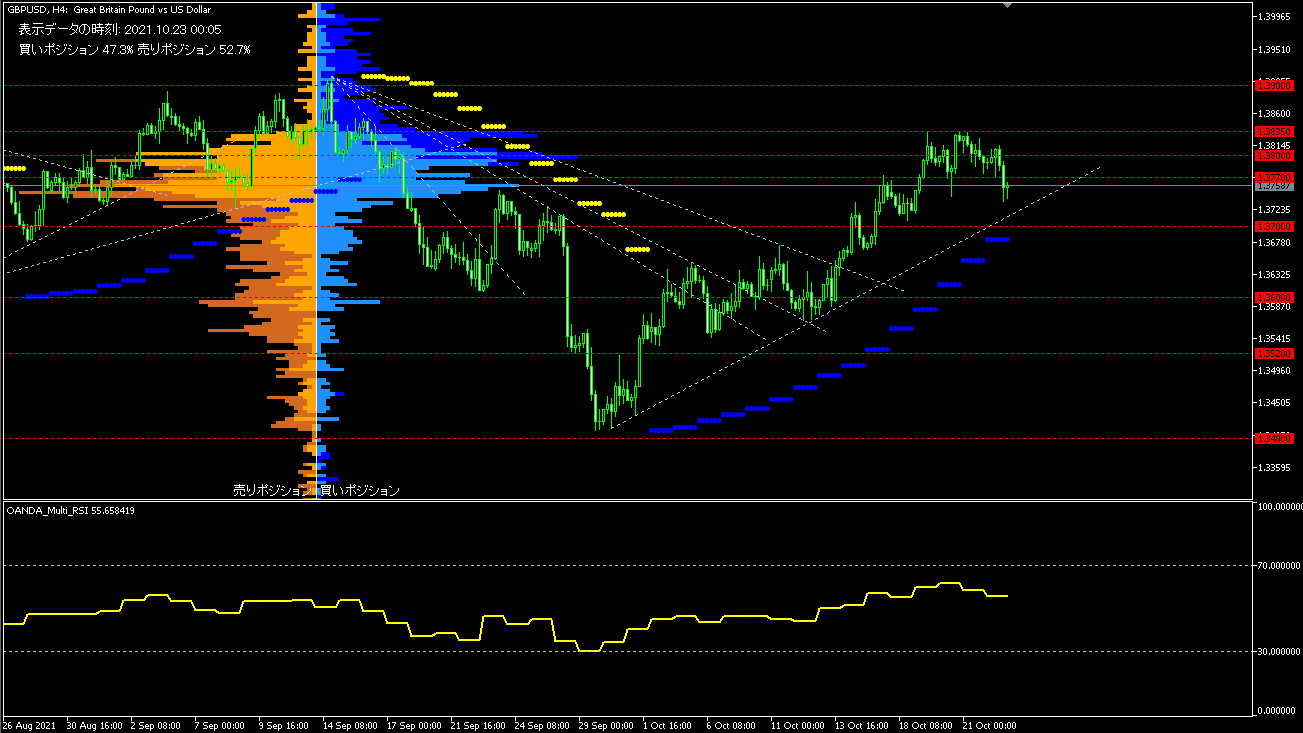Click the 1.36325 price scale value
Viewport: 1303px width, 733px height.
click(x=1274, y=274)
